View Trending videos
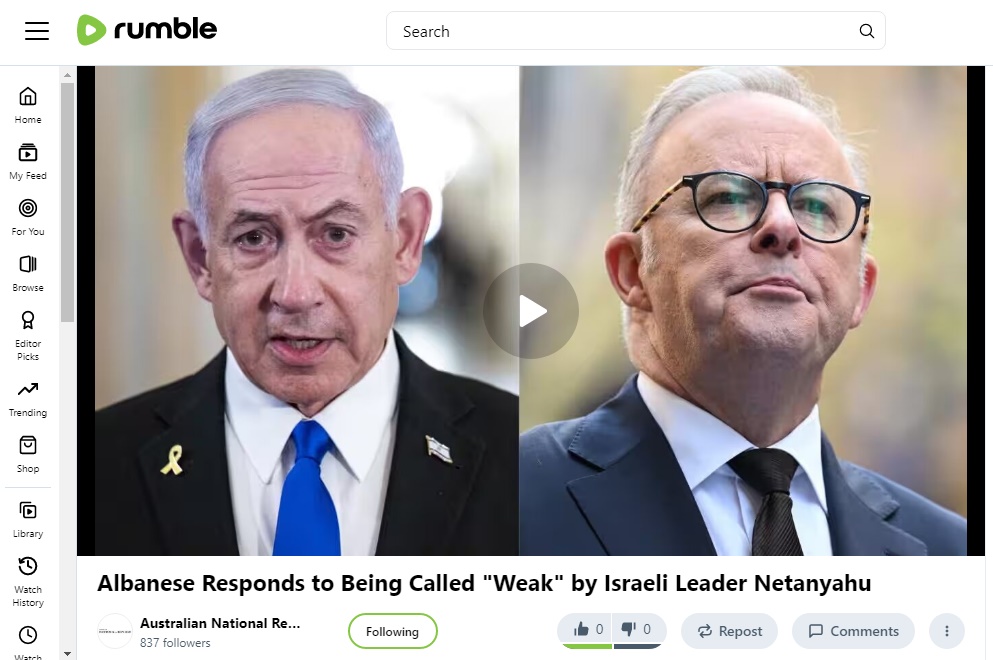This screenshot has width=993, height=660. tap(28, 399)
